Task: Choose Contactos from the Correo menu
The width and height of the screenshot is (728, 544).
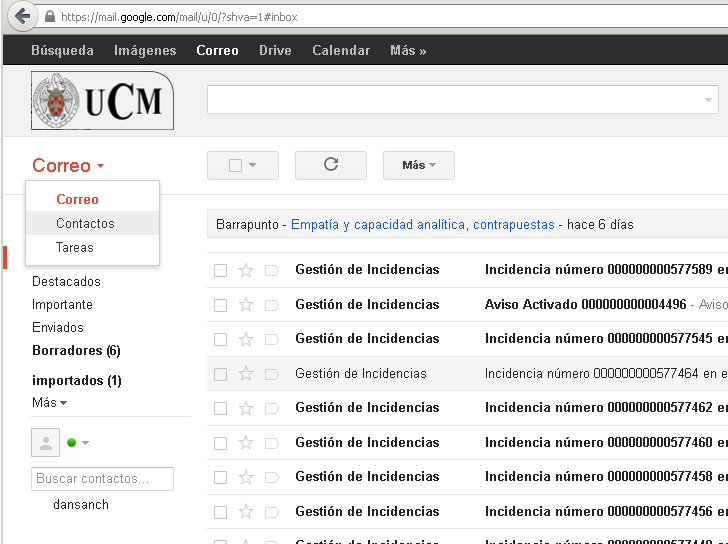Action: click(x=85, y=223)
